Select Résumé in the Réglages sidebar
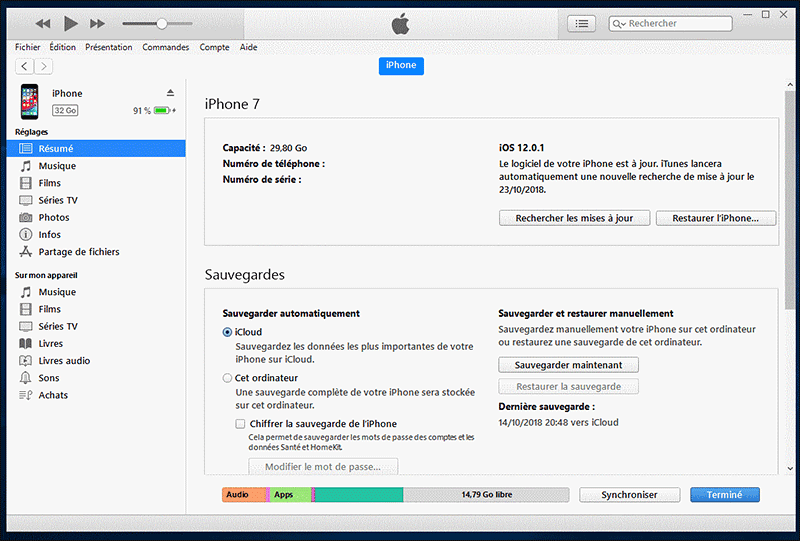Screen dimensions: 800x541 (x=96, y=149)
